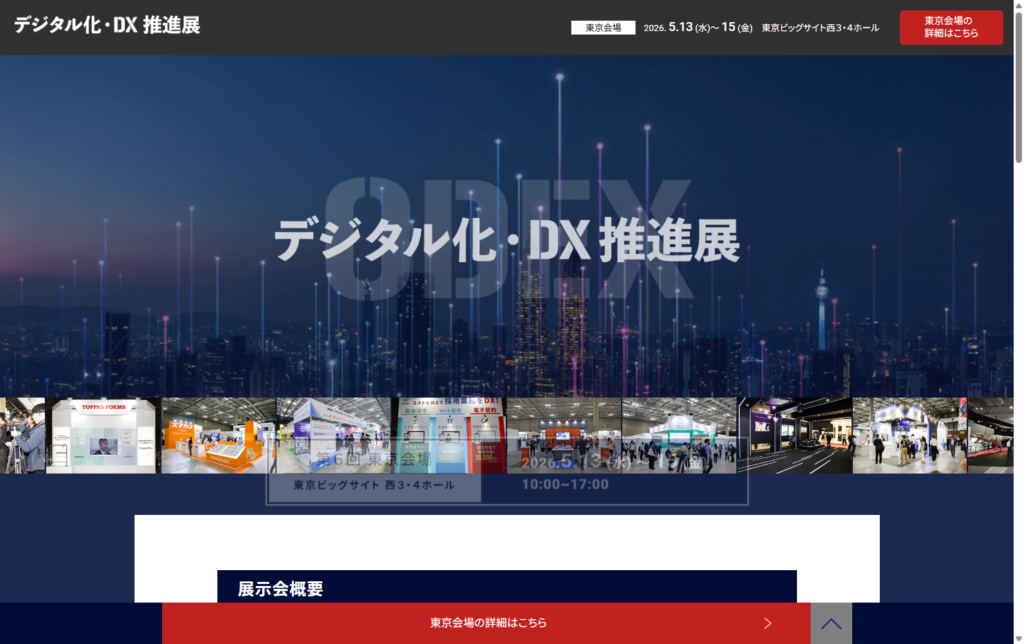Click the scroll-to-top up chevron button
This screenshot has height=644, width=1024.
(831, 623)
